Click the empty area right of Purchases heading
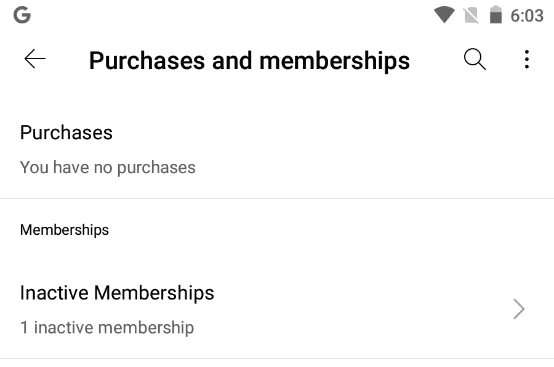 coord(332,133)
